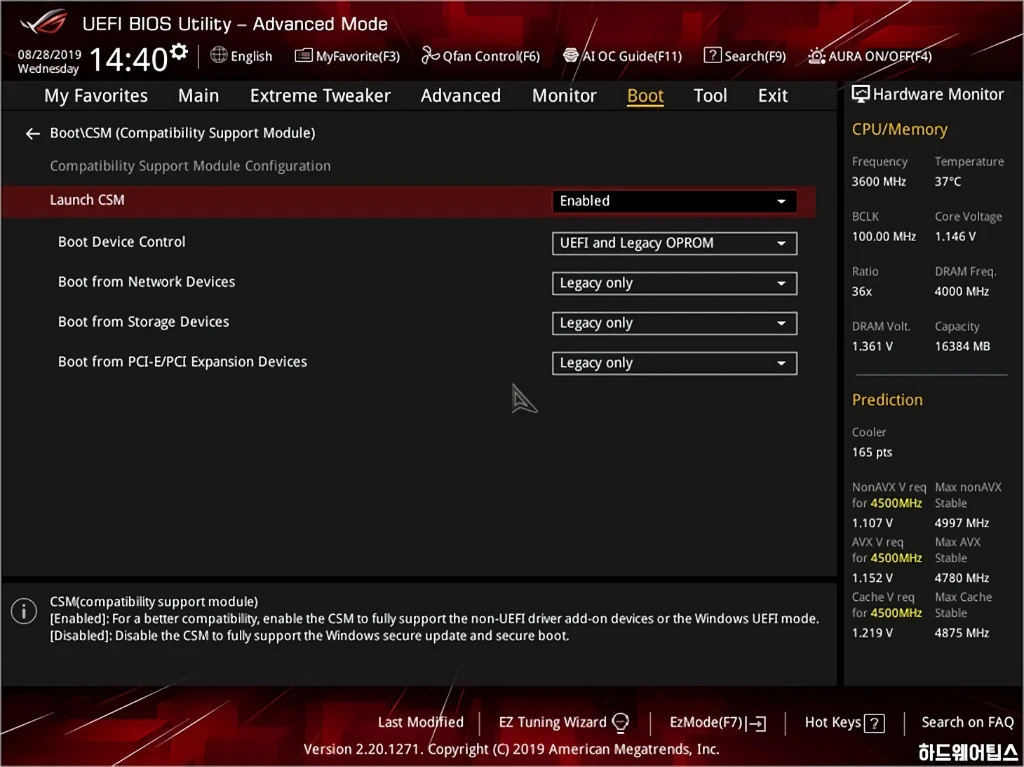The height and width of the screenshot is (767, 1024).
Task: Click the 3600 MHz frequency value
Action: pos(878,182)
